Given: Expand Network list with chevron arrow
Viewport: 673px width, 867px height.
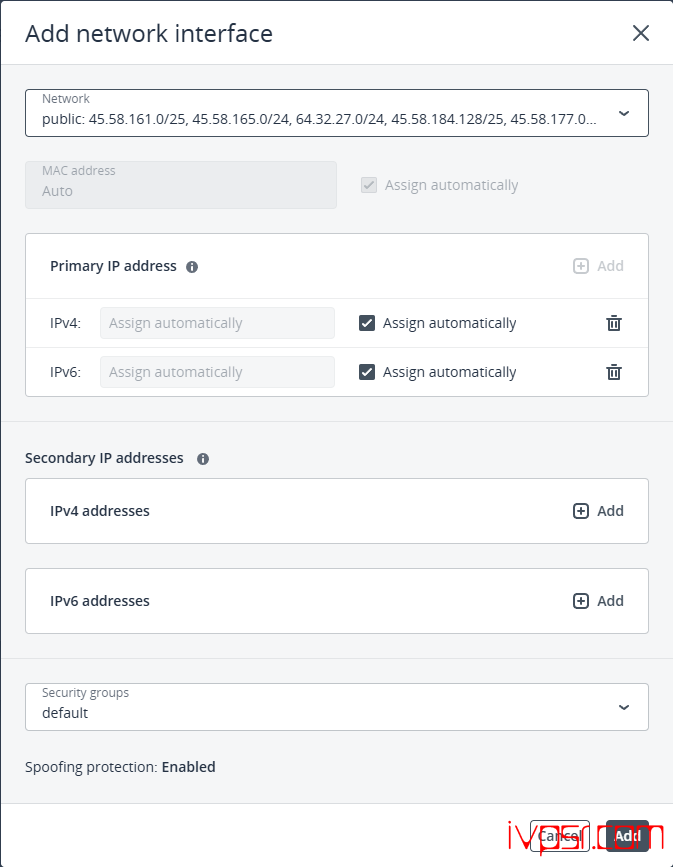Looking at the screenshot, I should click(x=624, y=113).
